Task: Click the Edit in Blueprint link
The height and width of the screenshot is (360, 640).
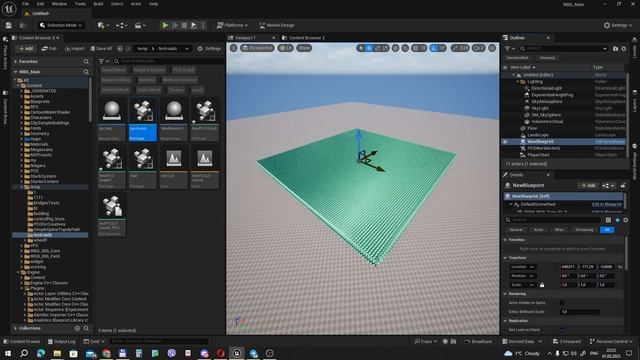Action: [607, 204]
